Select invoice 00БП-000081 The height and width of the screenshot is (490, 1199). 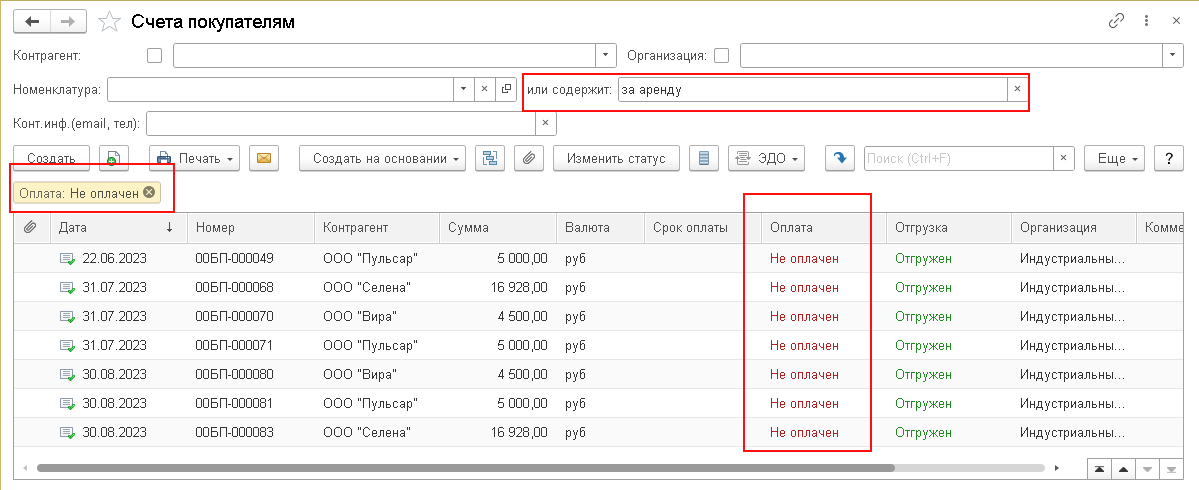(599, 404)
